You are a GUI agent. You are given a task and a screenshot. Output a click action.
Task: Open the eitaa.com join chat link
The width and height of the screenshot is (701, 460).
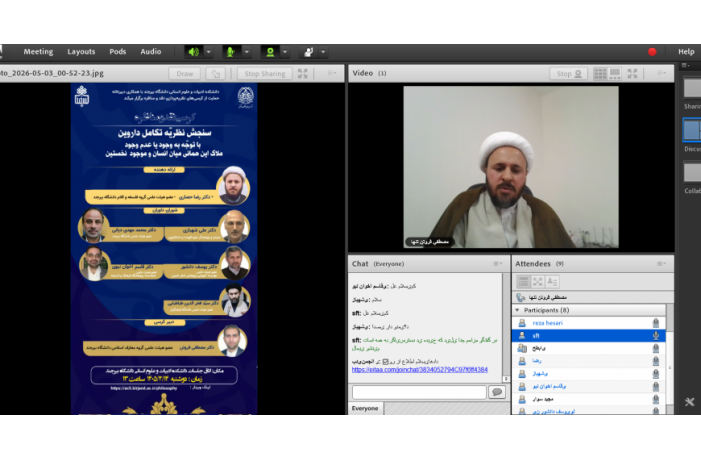(x=419, y=370)
